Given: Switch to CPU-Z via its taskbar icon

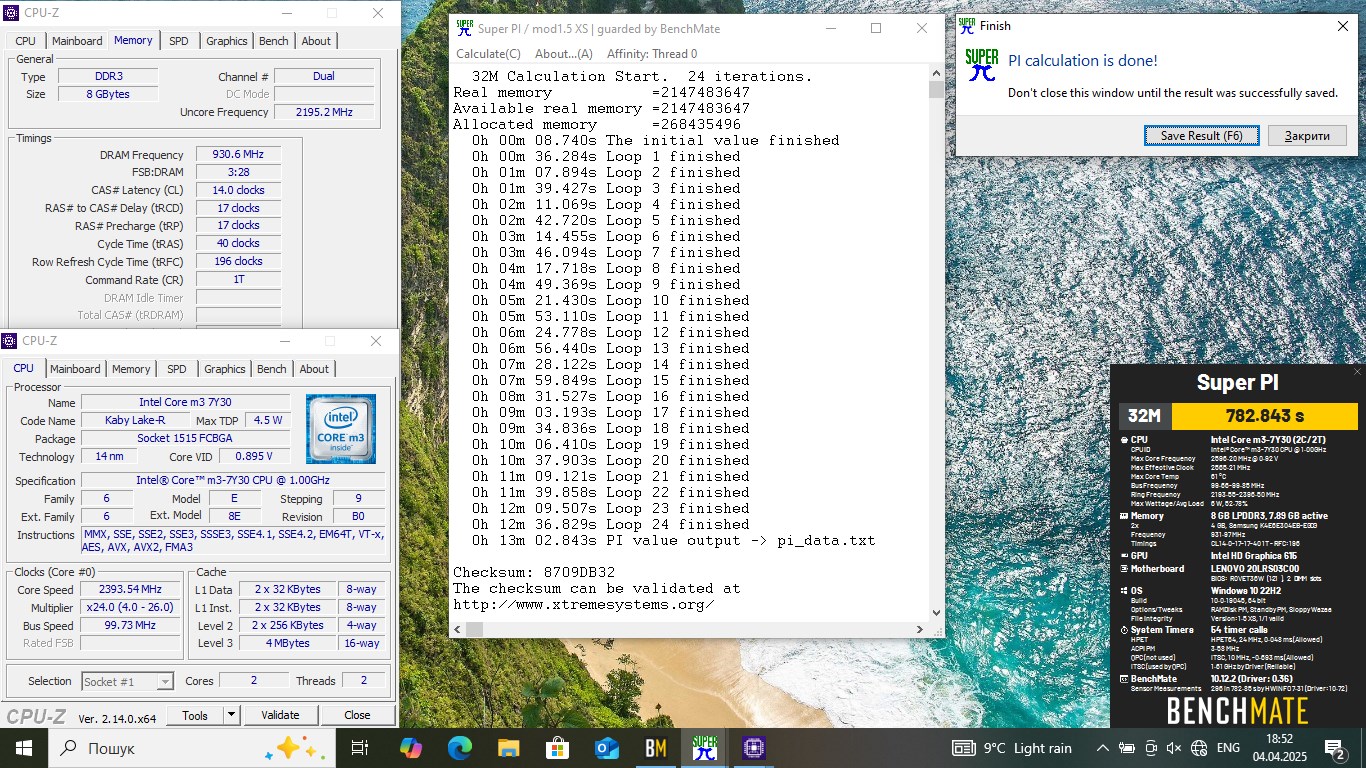Looking at the screenshot, I should tap(754, 747).
